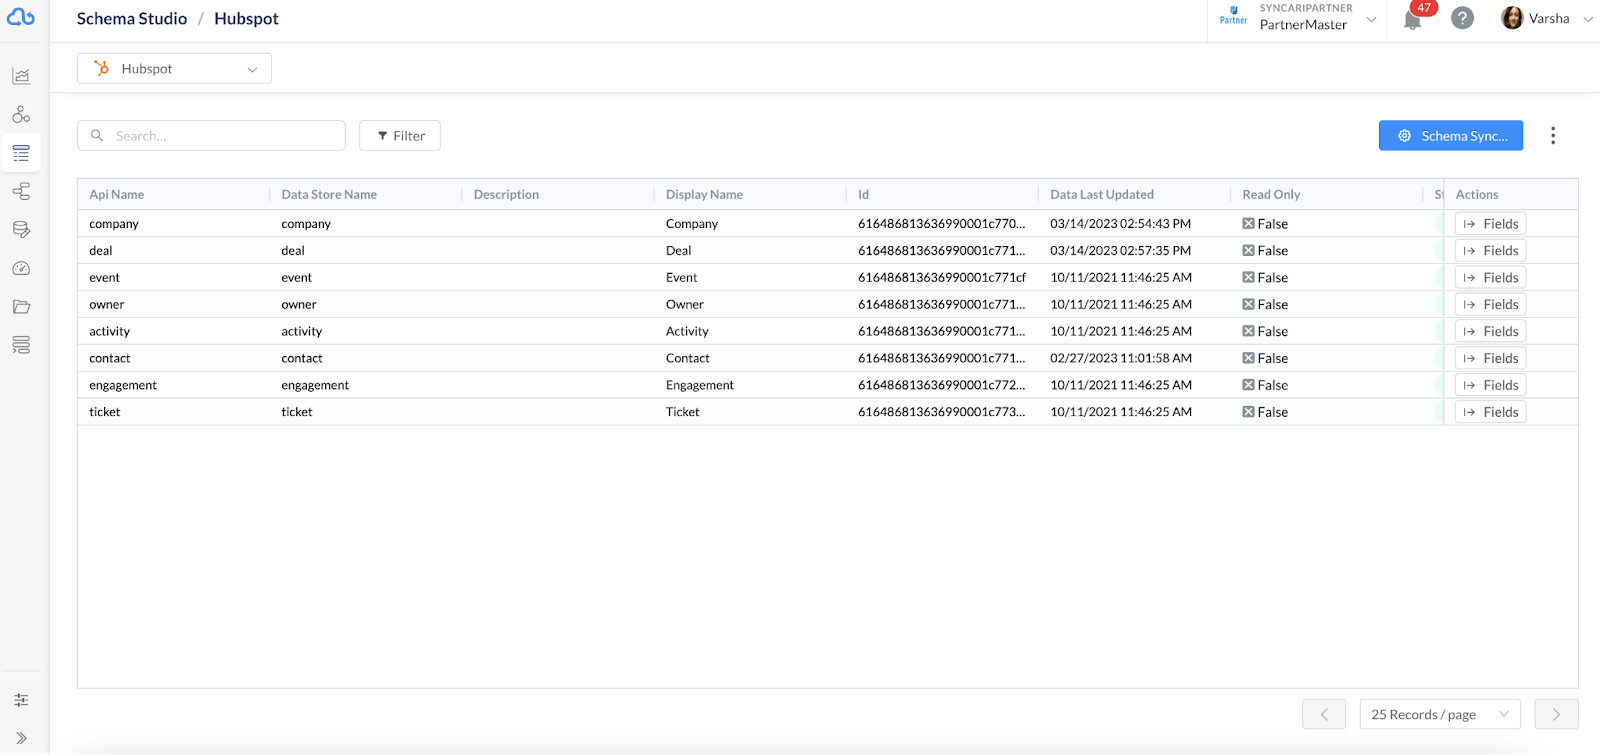Expand the Varsha user menu chevron
The height and width of the screenshot is (755, 1600).
[1587, 19]
